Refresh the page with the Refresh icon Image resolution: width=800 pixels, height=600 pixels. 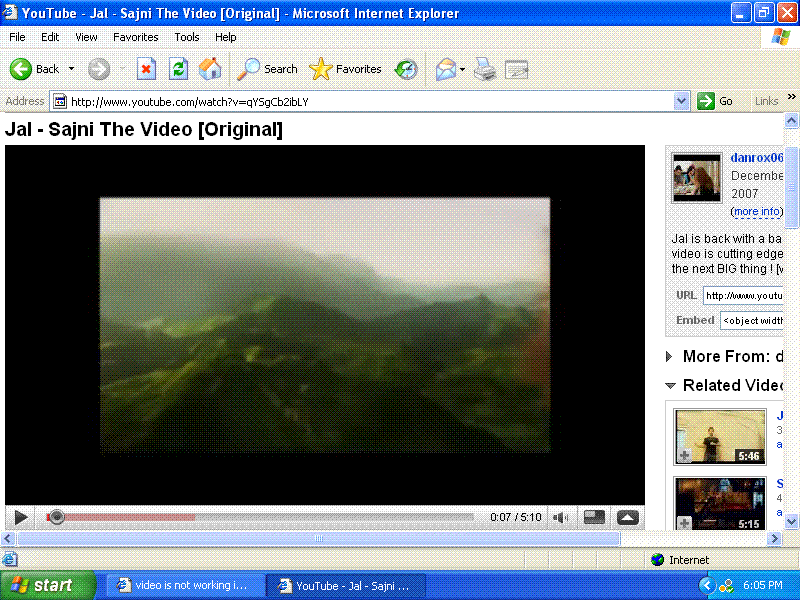[178, 69]
